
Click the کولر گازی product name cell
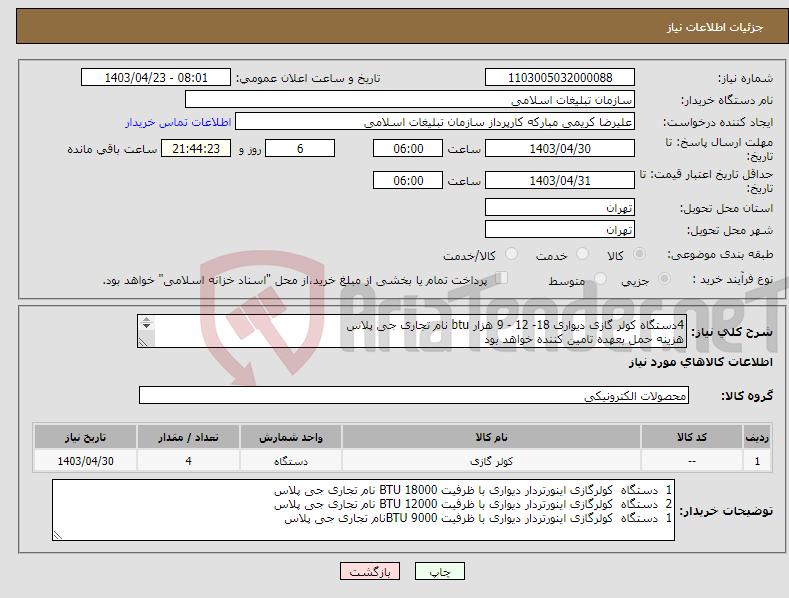pyautogui.click(x=491, y=461)
